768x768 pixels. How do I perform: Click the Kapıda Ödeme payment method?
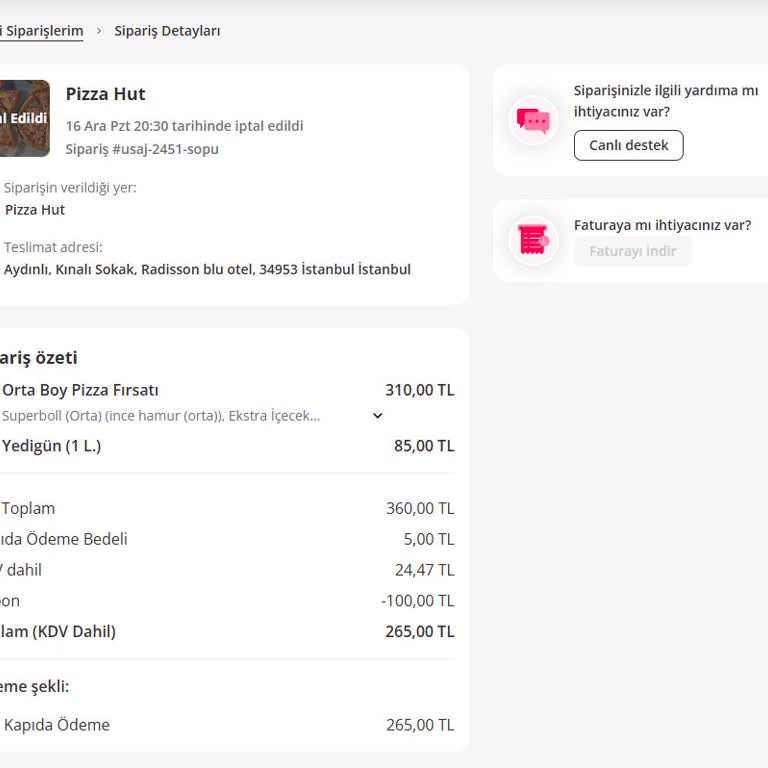(57, 725)
